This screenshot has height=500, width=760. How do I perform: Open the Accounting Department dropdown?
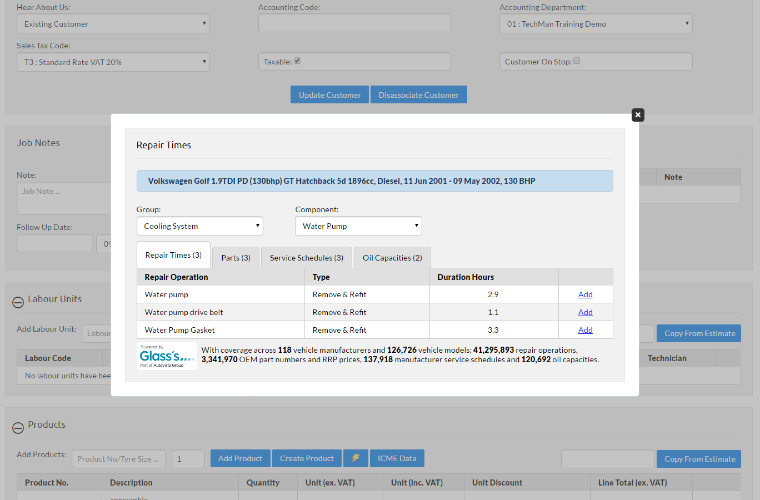coord(596,24)
